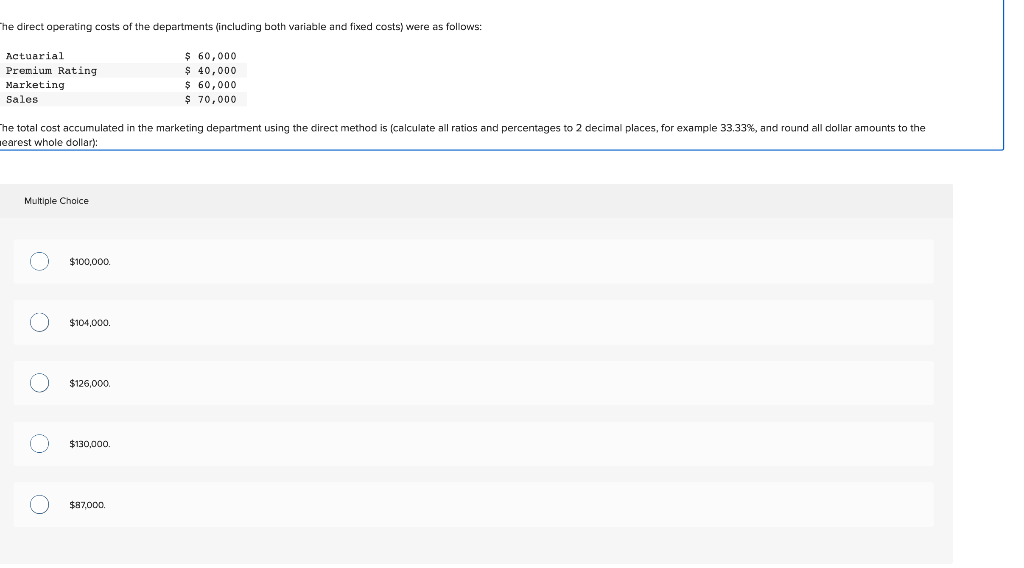Click the Premium Rating row label

coord(51,71)
